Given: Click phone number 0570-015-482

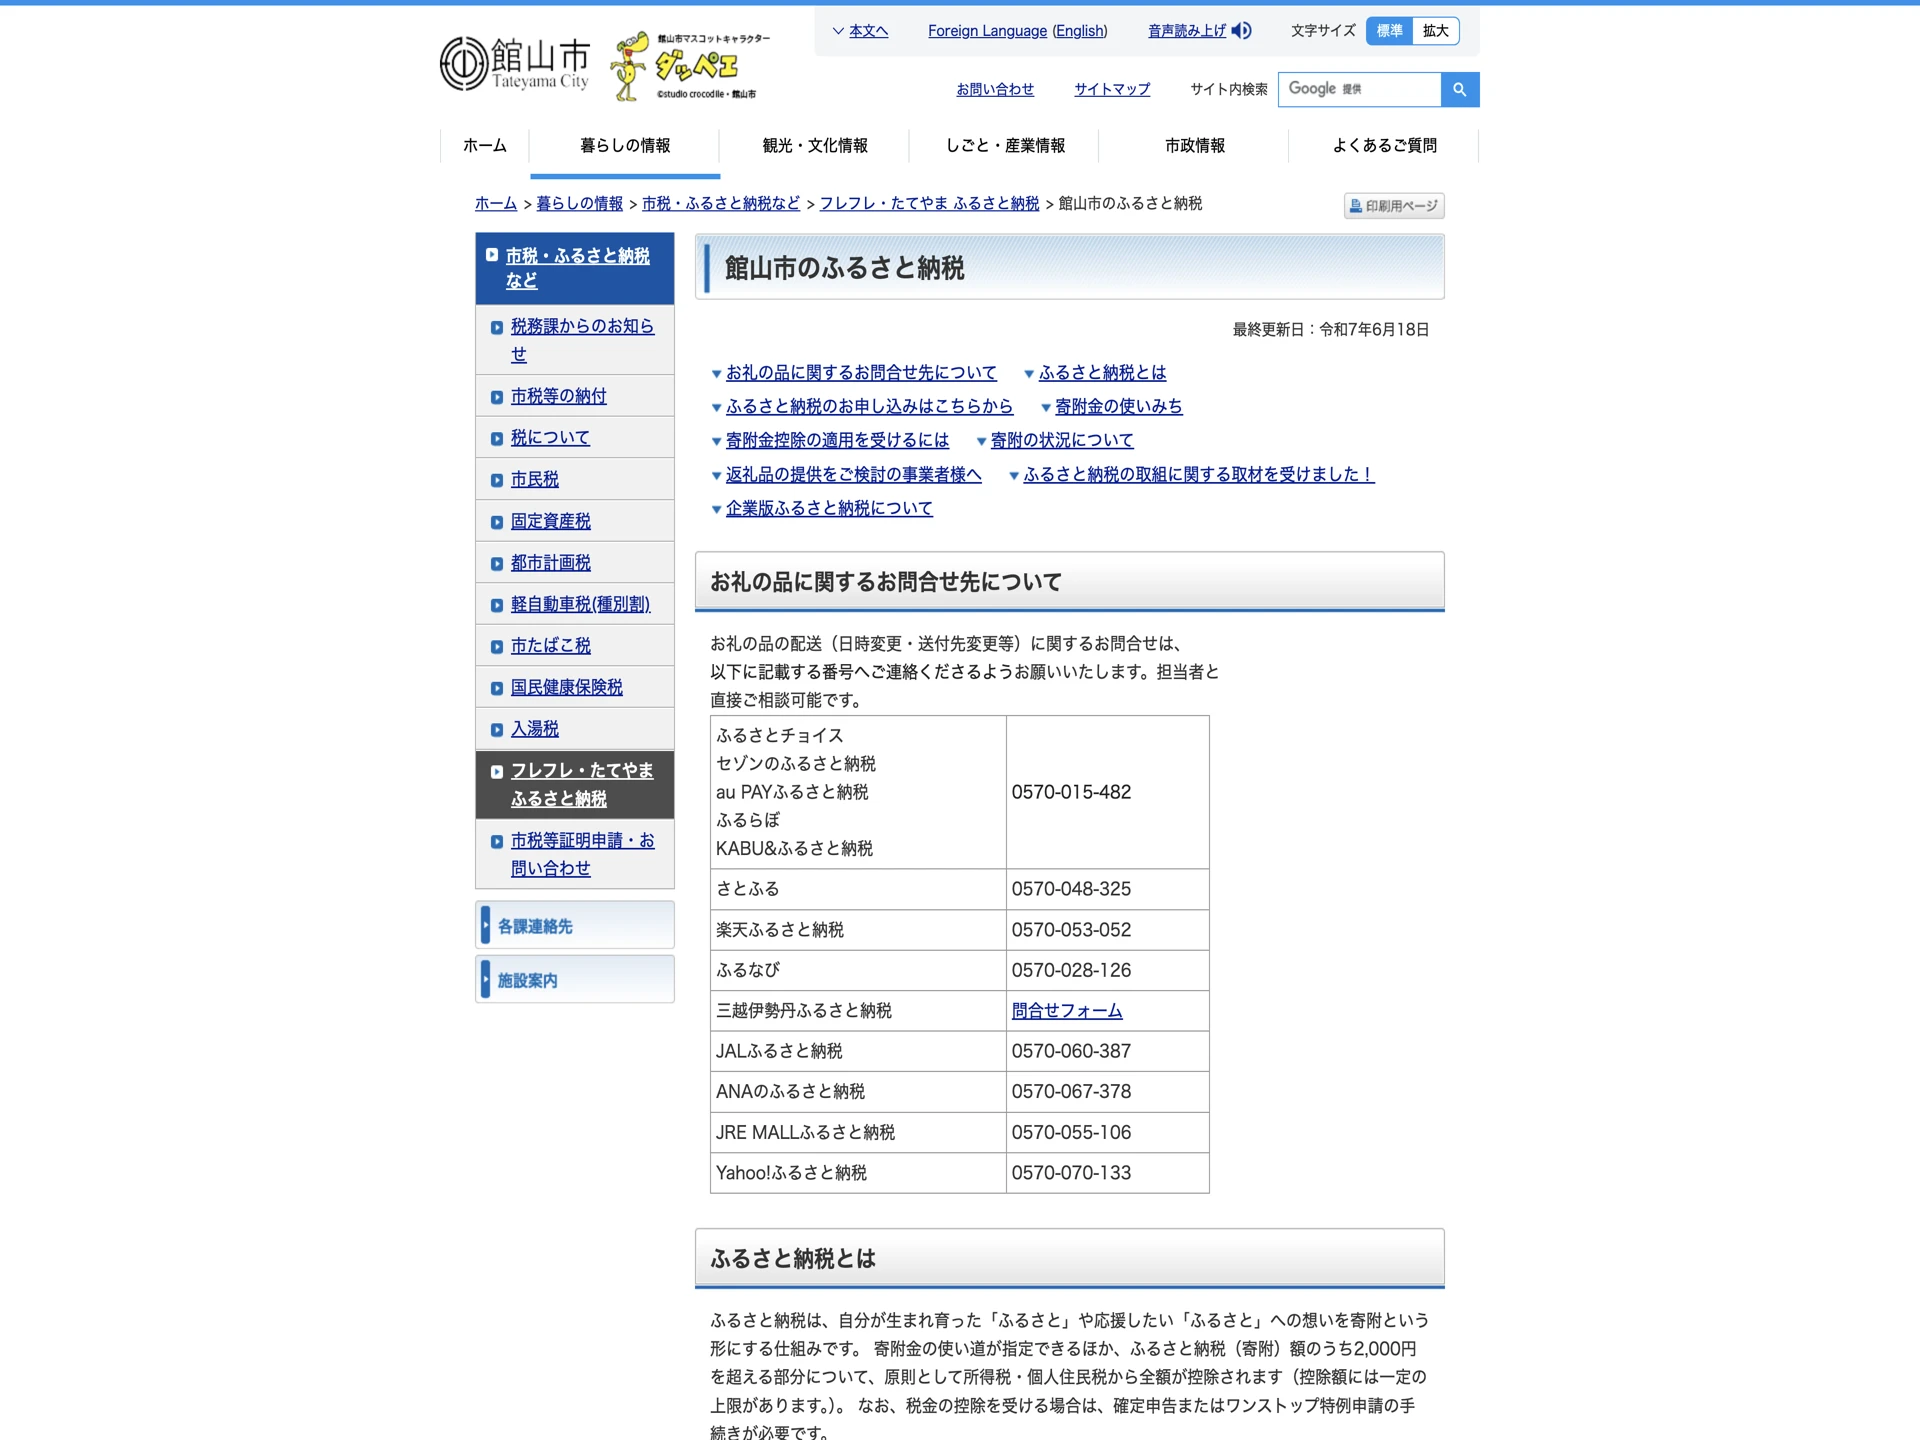Looking at the screenshot, I should click(x=1071, y=792).
